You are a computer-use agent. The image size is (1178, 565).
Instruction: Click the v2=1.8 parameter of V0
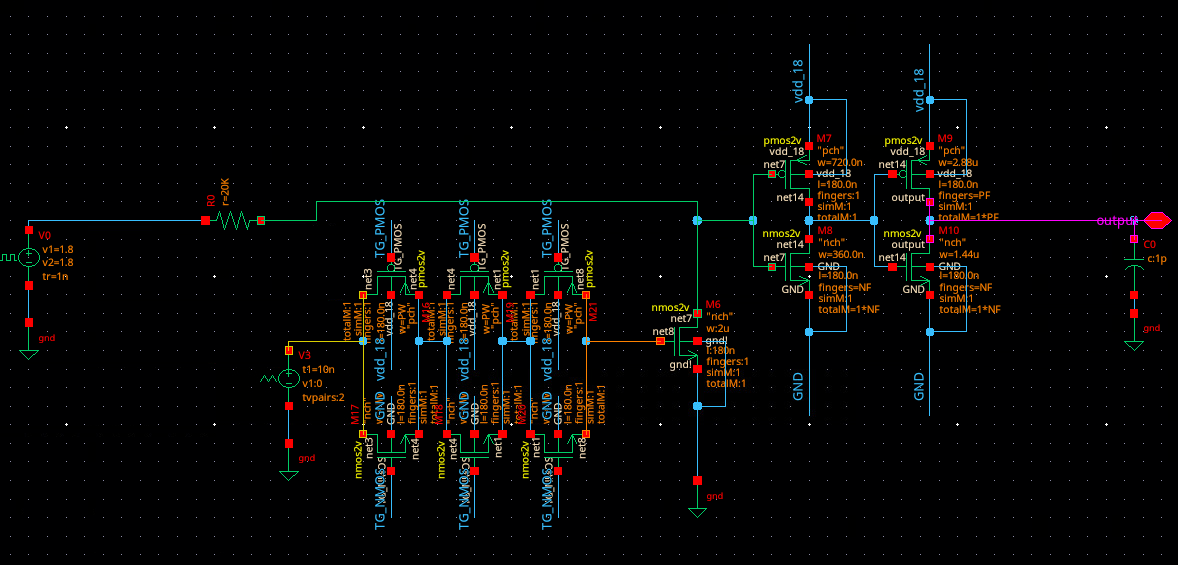(x=58, y=262)
